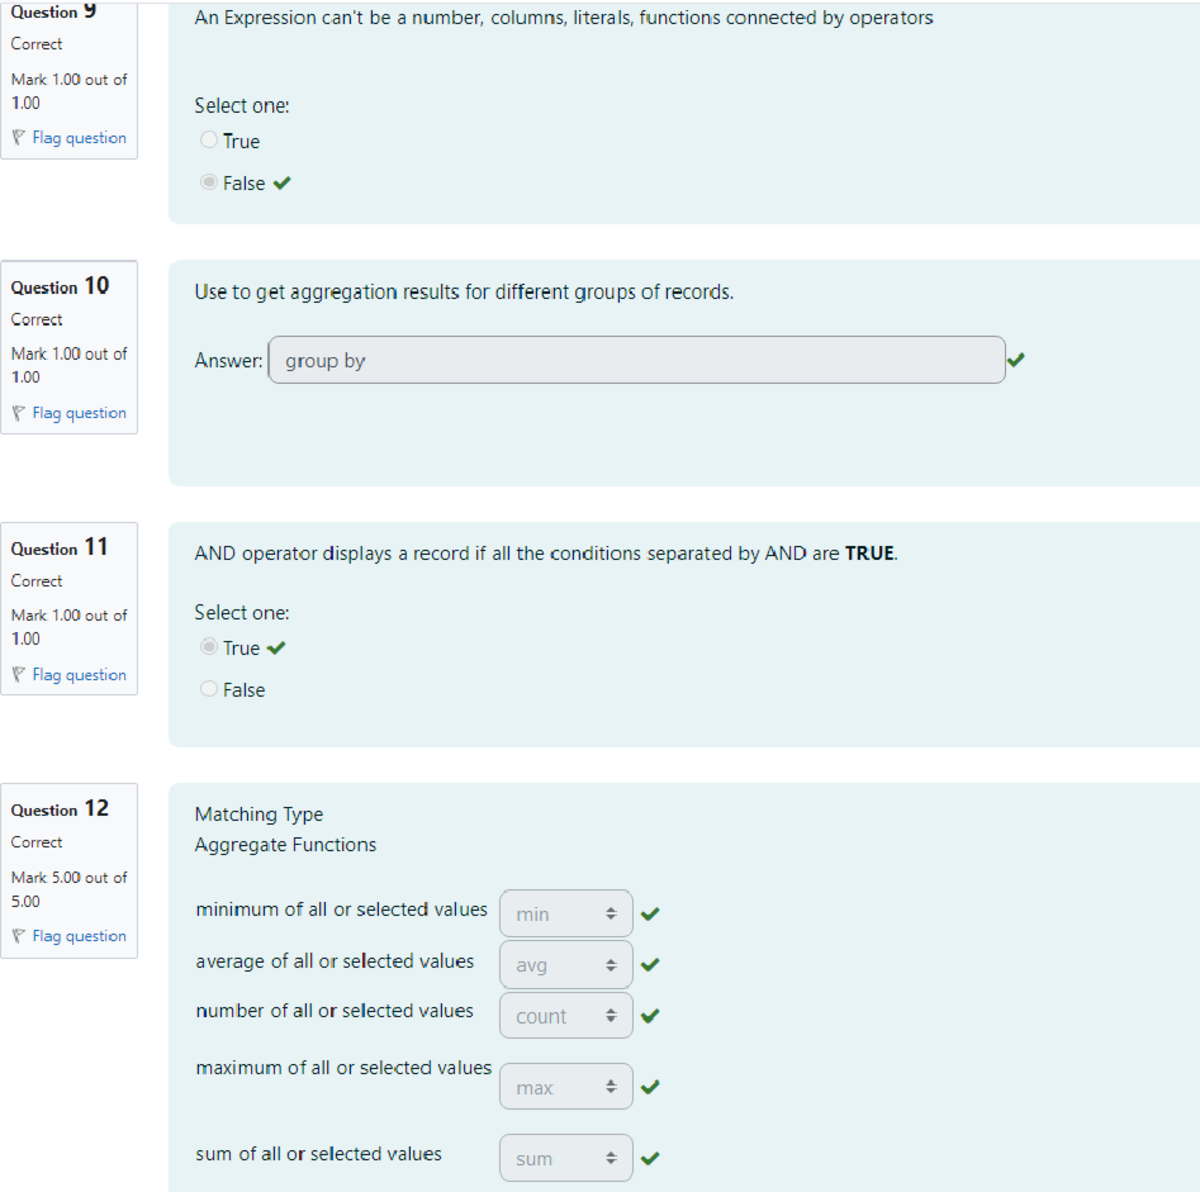Click the checkmark next to the max dropdown
1200x1192 pixels.
tap(650, 1087)
